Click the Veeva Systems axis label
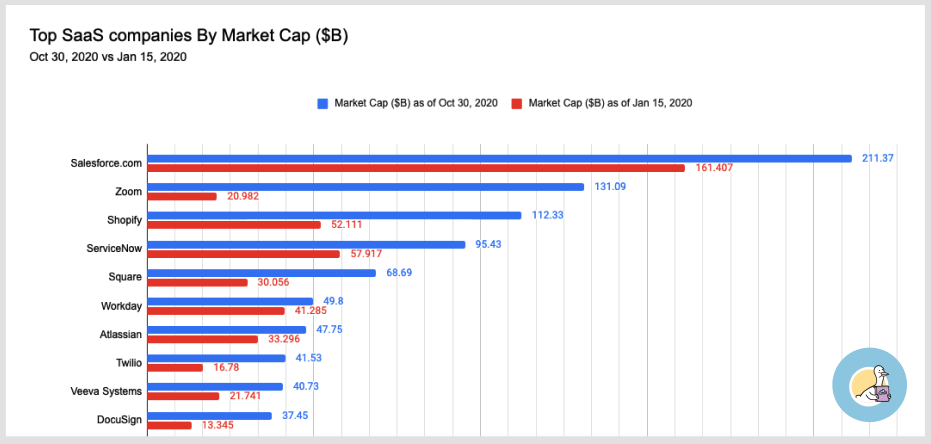The image size is (931, 444). pyautogui.click(x=106, y=391)
